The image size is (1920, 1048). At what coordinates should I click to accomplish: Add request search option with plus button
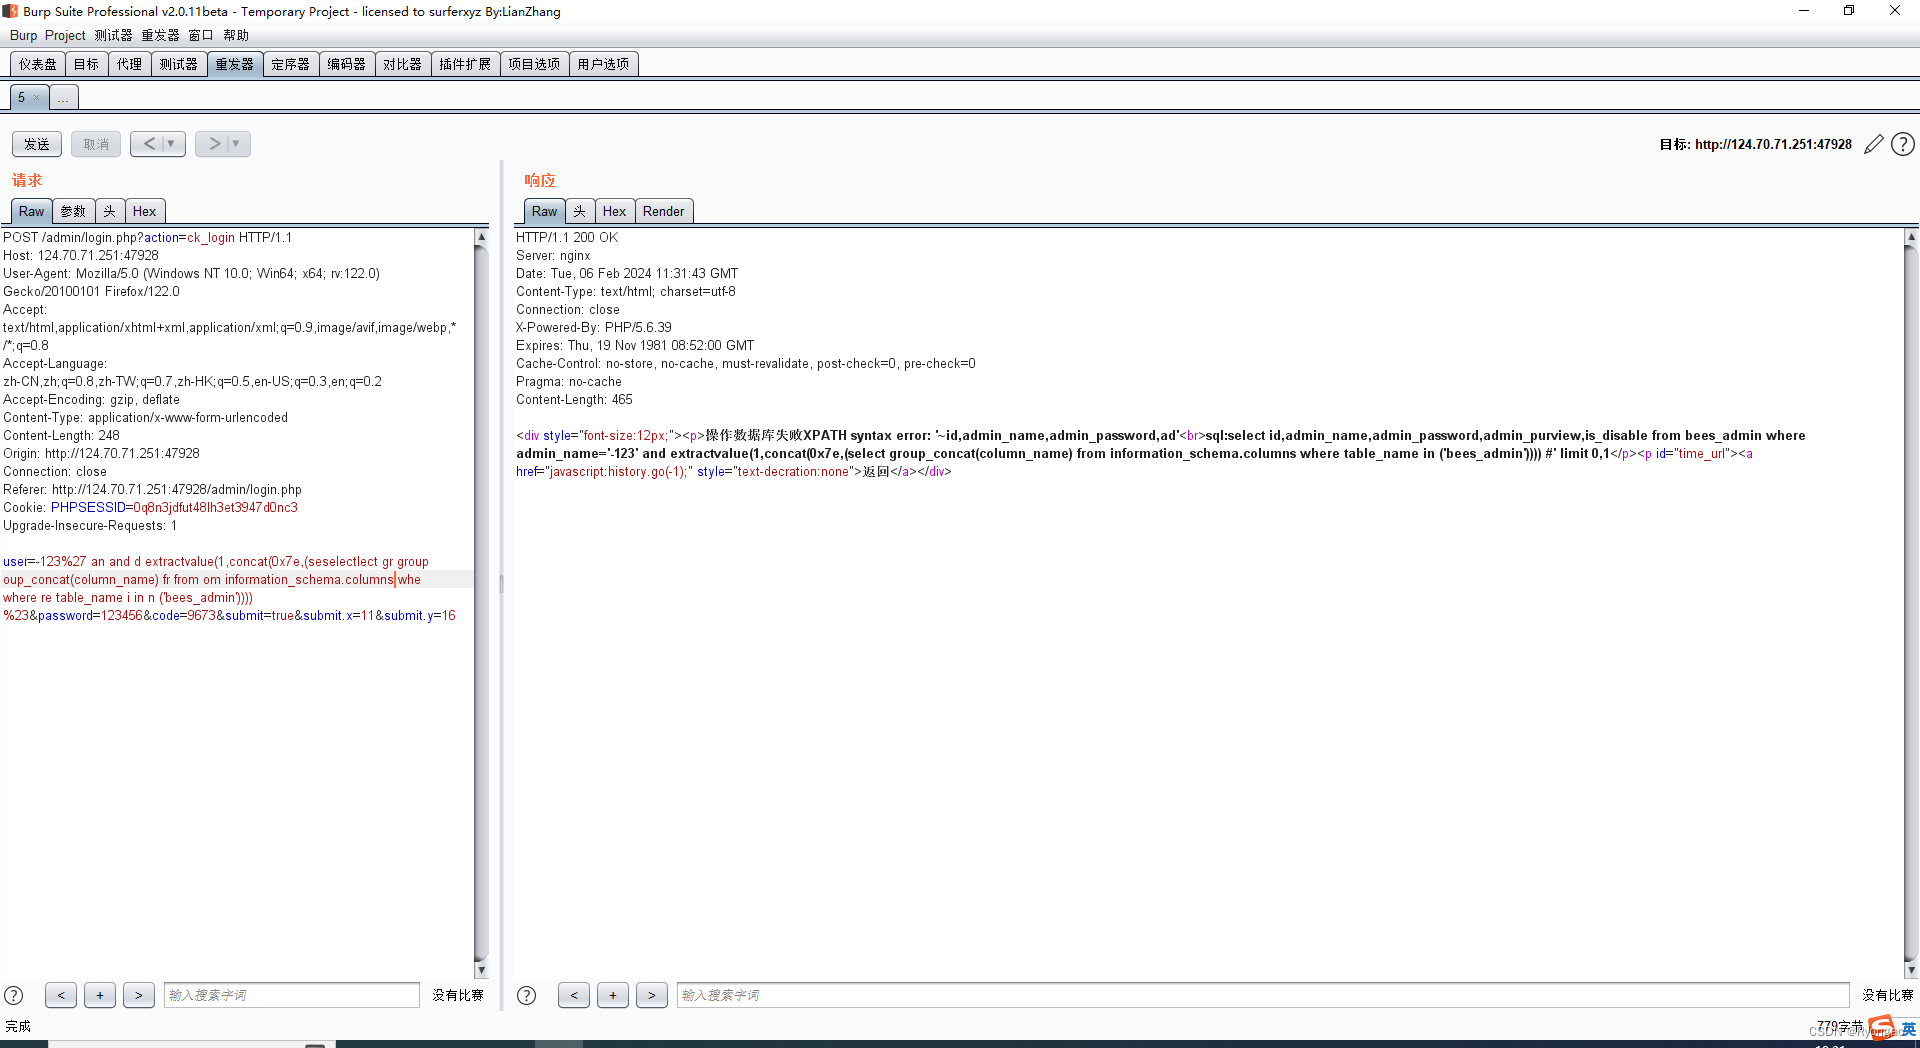[100, 995]
